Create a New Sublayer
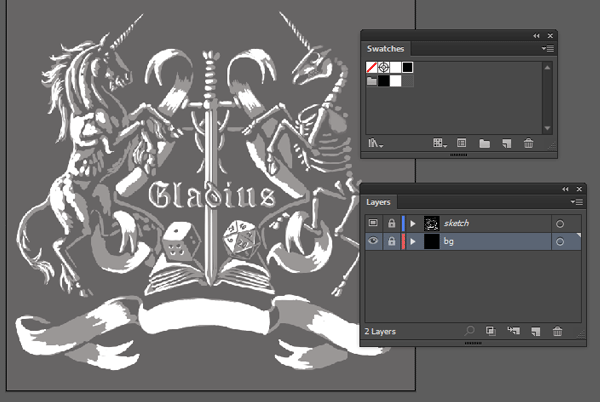 point(513,331)
